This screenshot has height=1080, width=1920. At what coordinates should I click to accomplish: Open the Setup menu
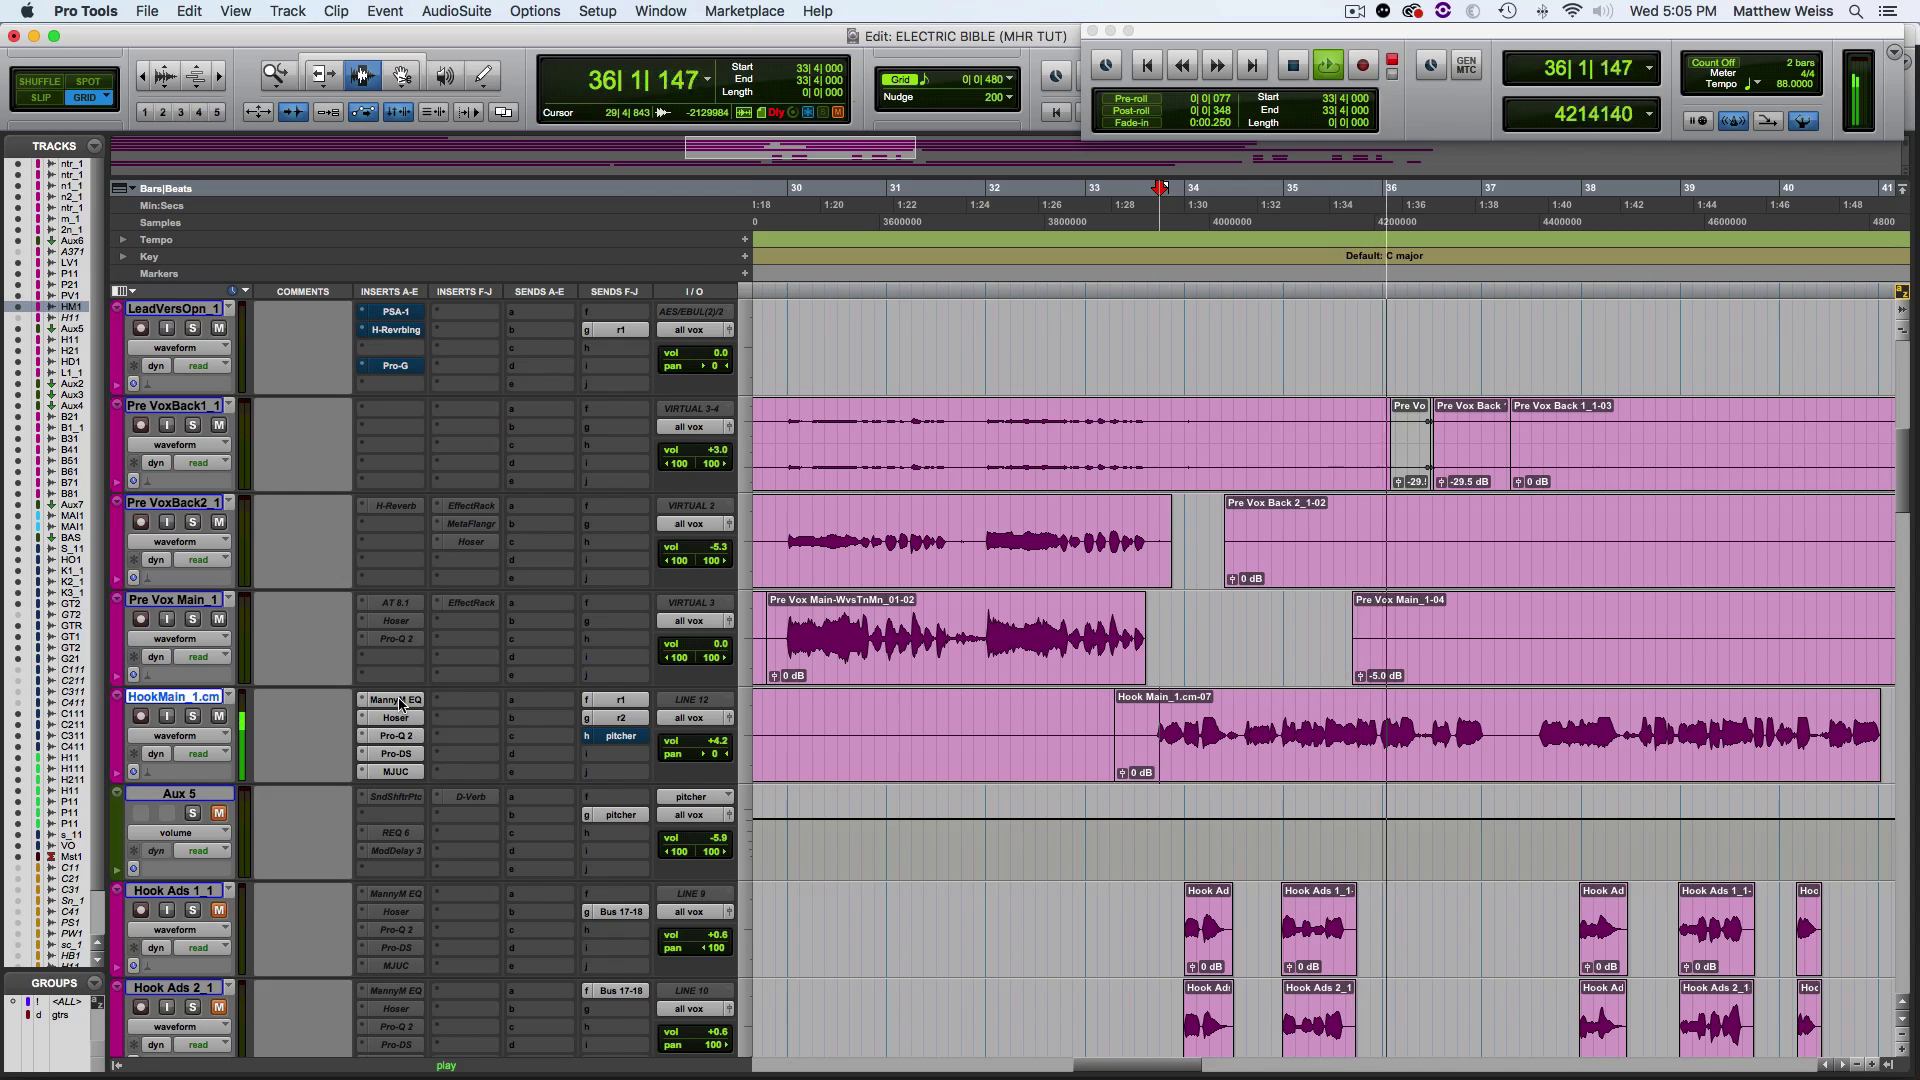coord(597,11)
